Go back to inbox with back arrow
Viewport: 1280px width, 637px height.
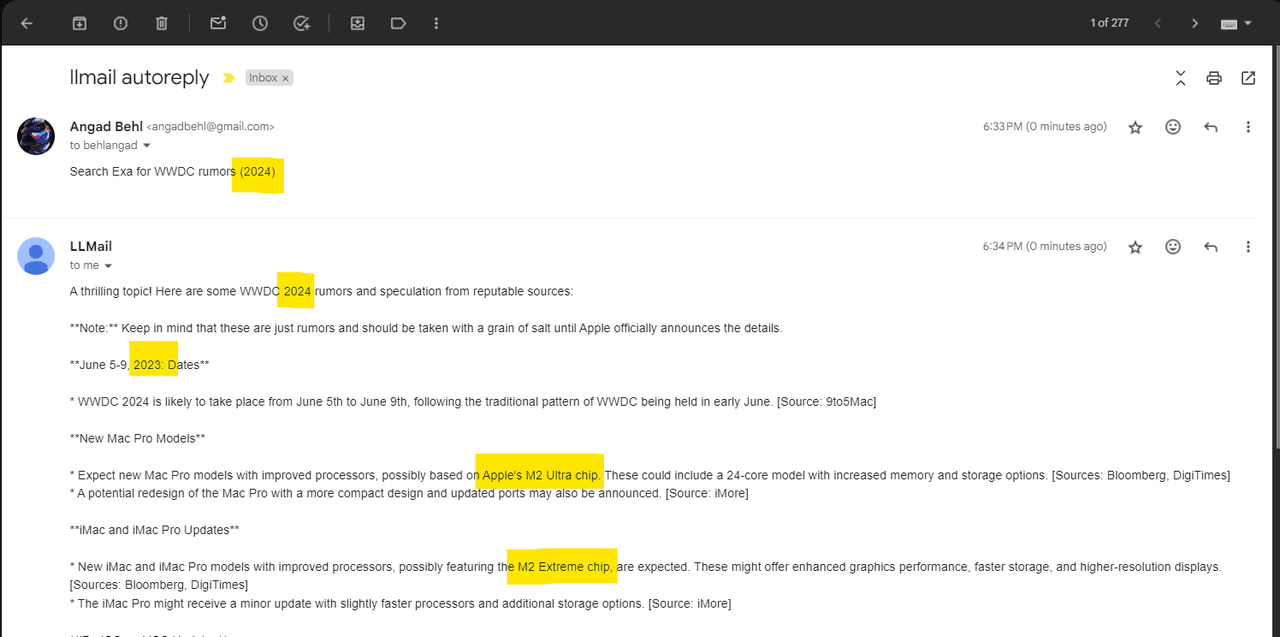pos(27,23)
